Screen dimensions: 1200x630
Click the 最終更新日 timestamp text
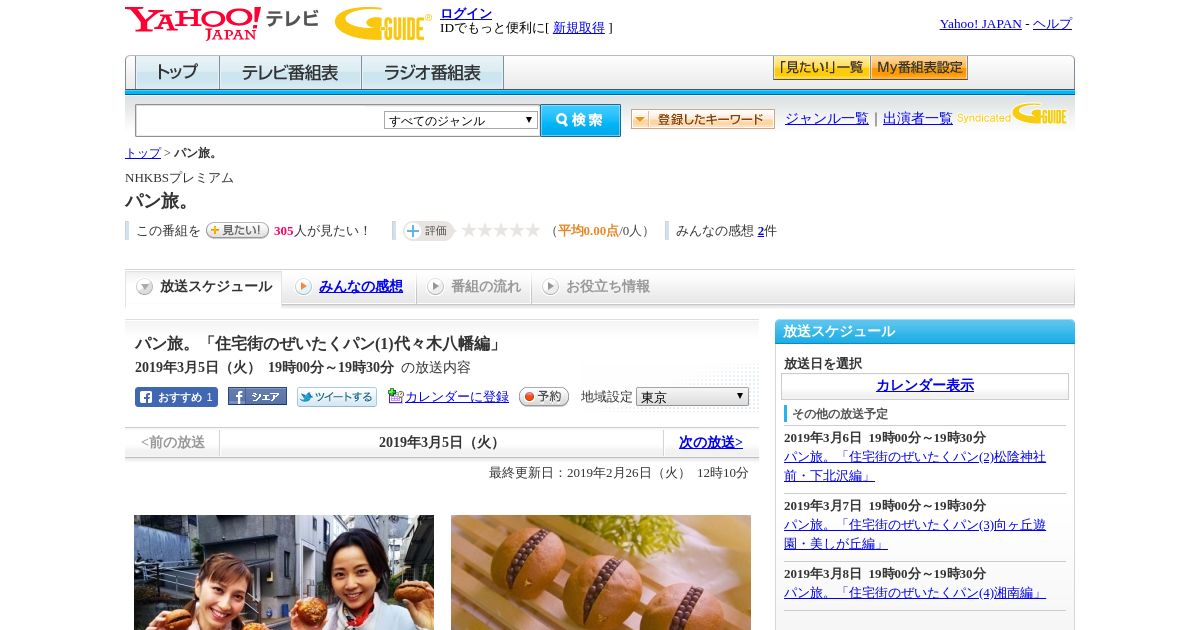pos(619,473)
